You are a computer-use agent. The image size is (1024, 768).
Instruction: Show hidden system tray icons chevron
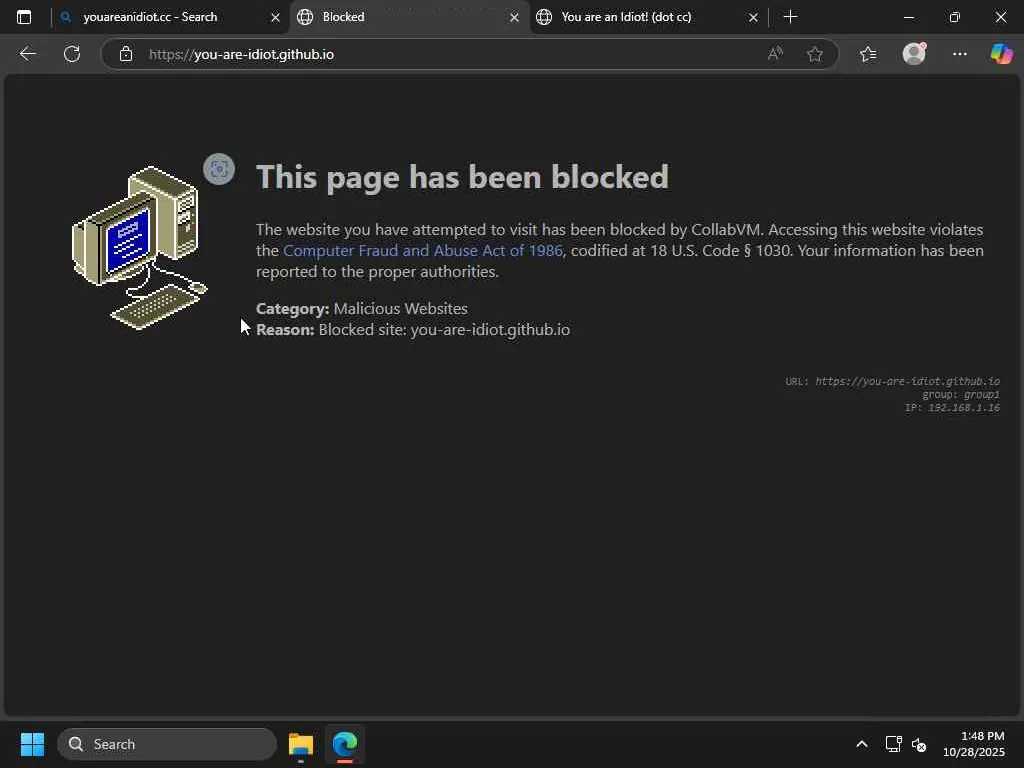pyautogui.click(x=862, y=744)
